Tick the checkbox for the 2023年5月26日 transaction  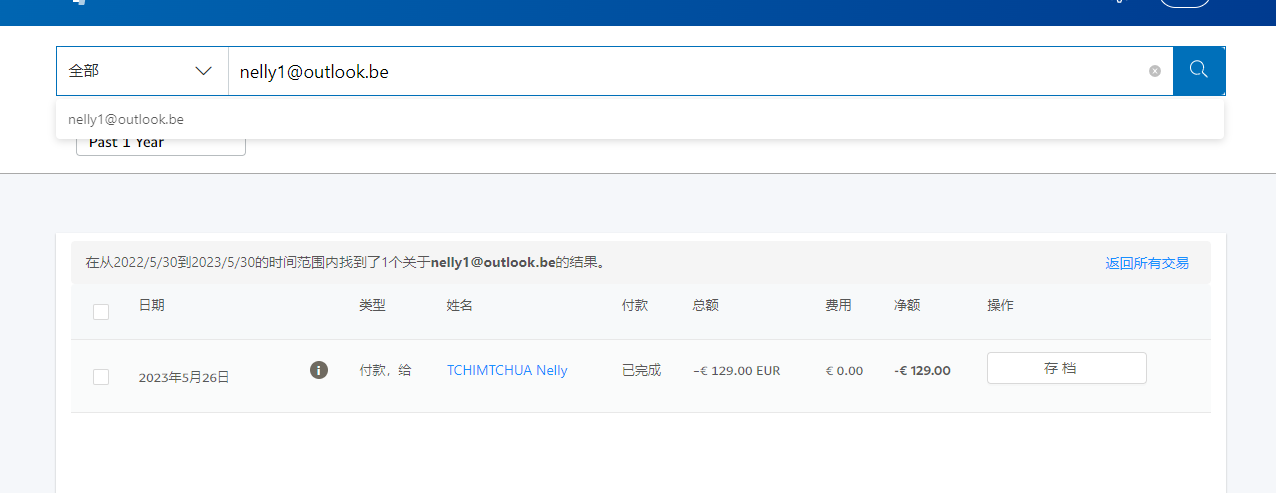click(x=101, y=377)
